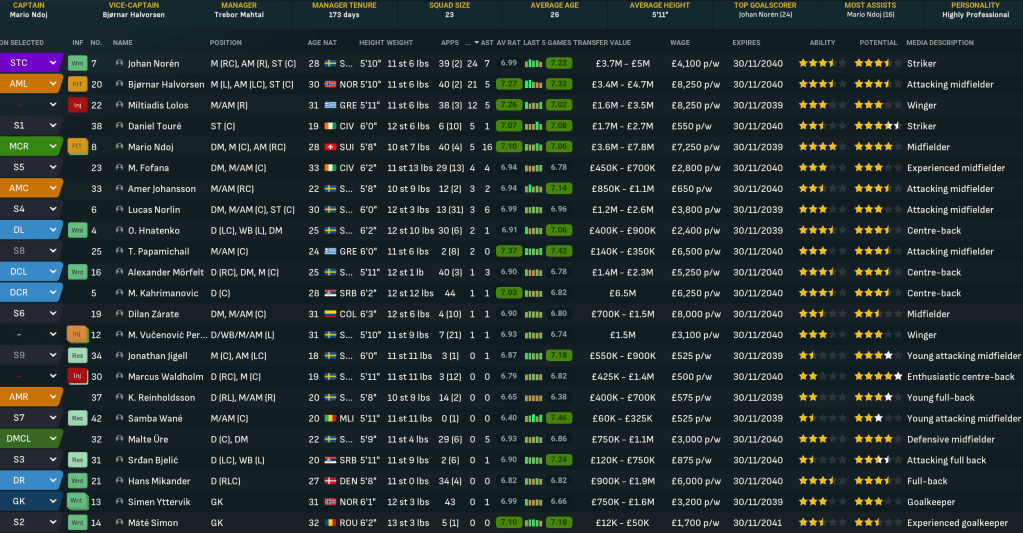This screenshot has width=1023, height=533.
Task: Click the person icon beside Daniel Touré
Action: (119, 126)
